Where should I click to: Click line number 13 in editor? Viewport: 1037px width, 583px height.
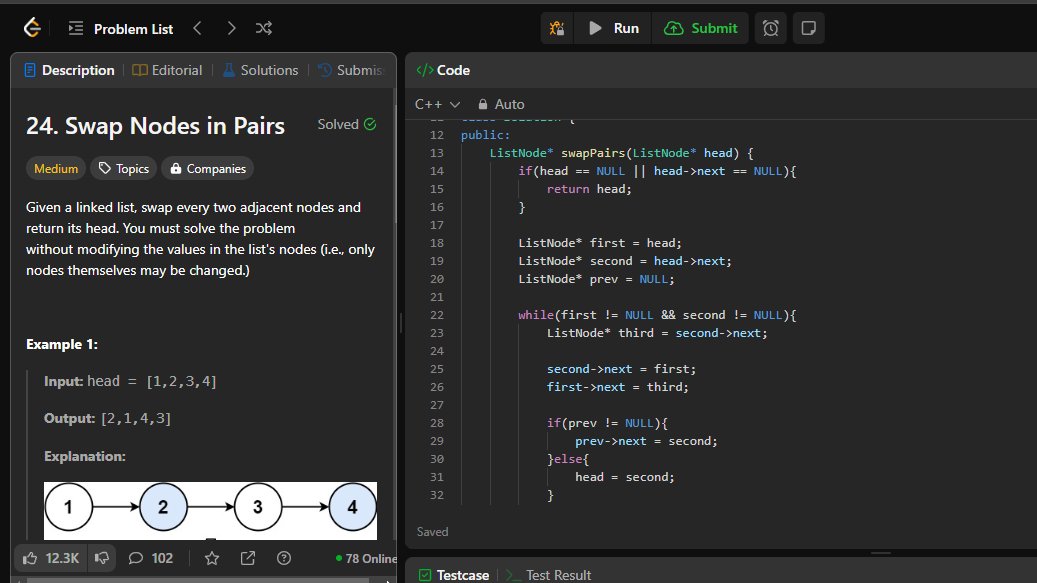(436, 153)
